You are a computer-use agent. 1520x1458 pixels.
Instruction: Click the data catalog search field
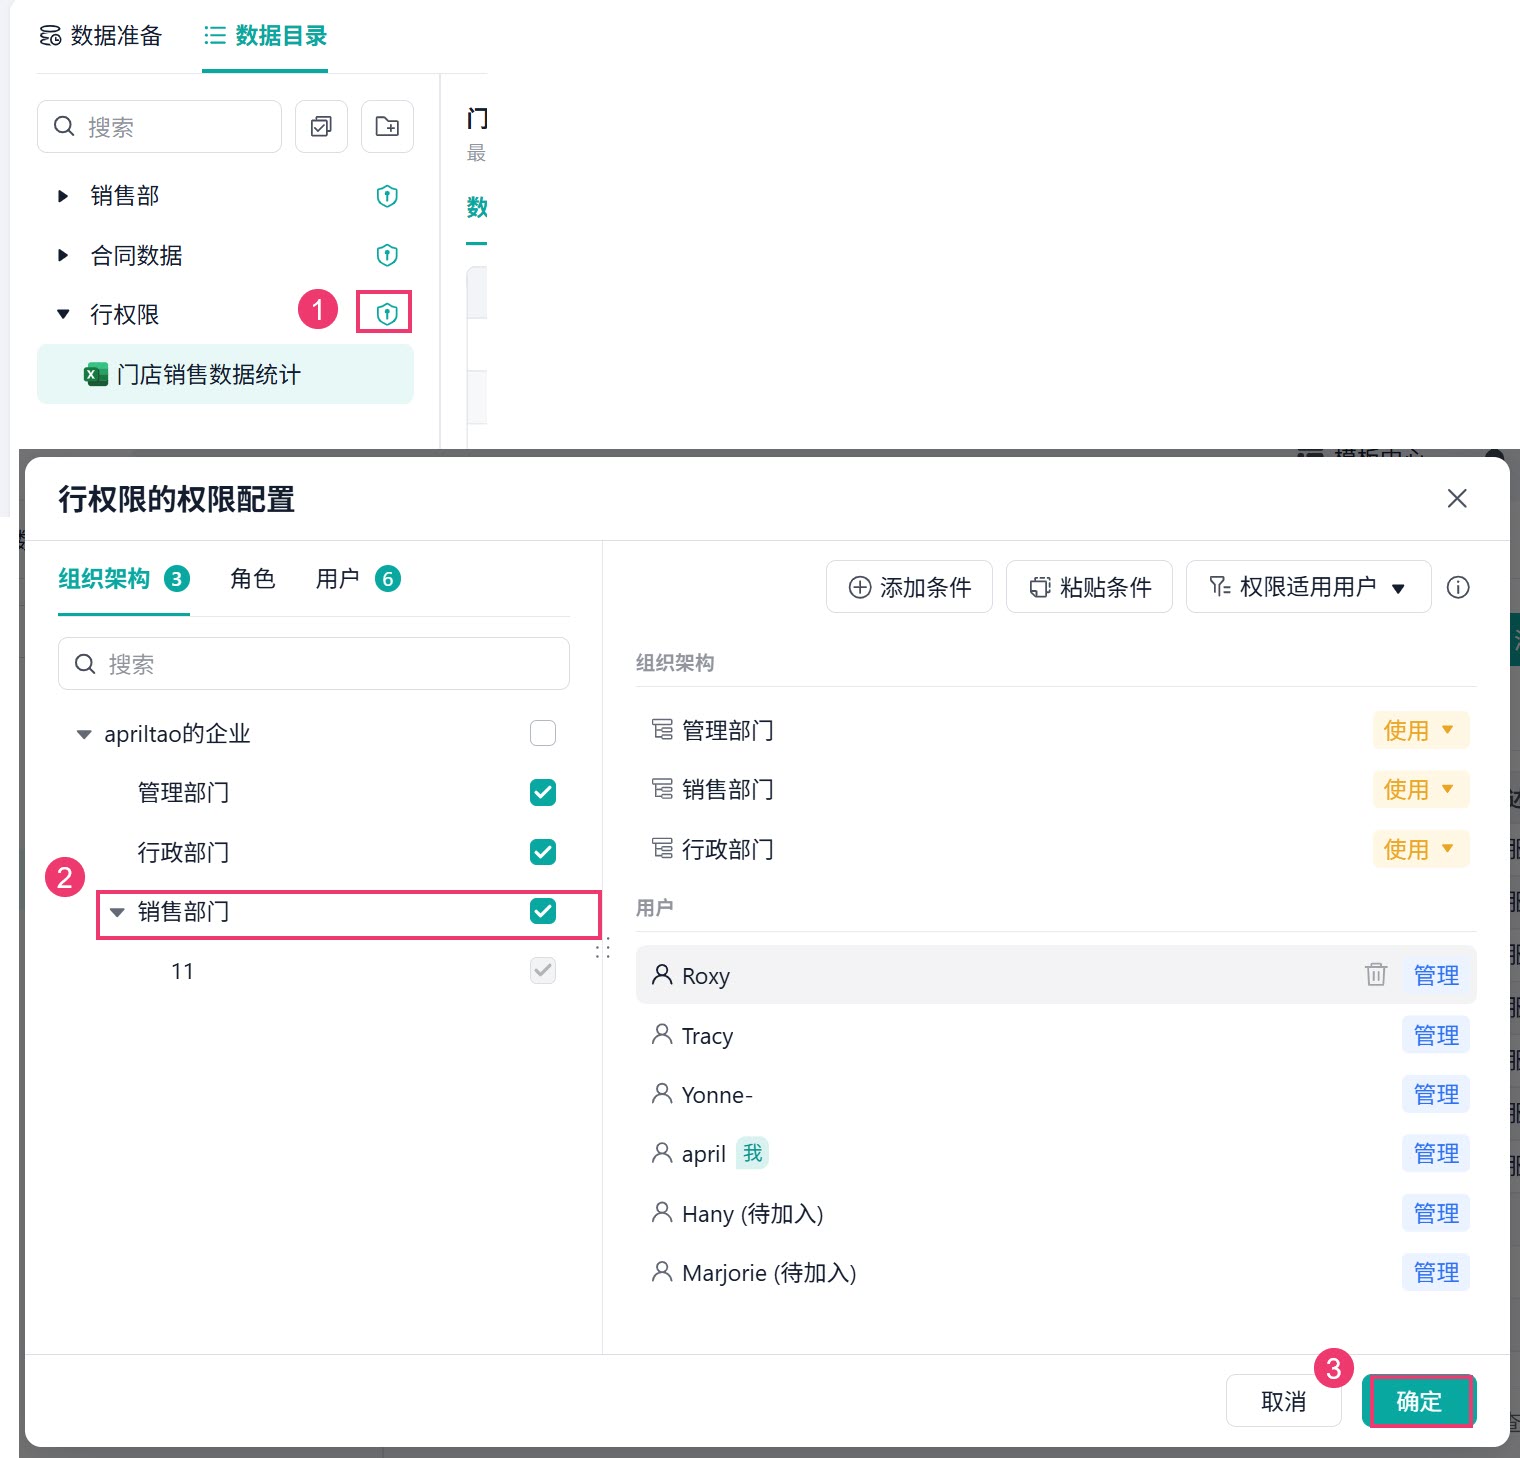click(159, 126)
